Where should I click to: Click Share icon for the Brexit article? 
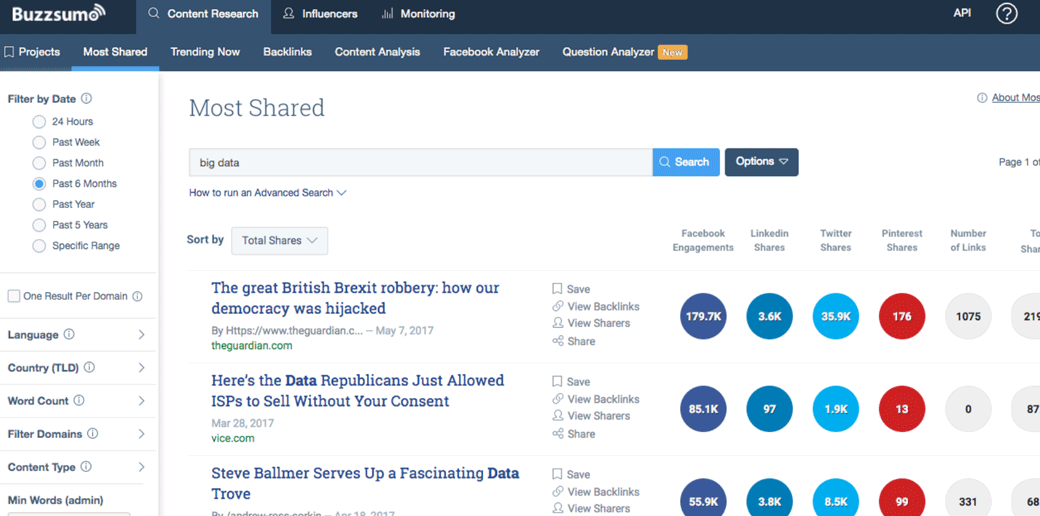coord(558,341)
